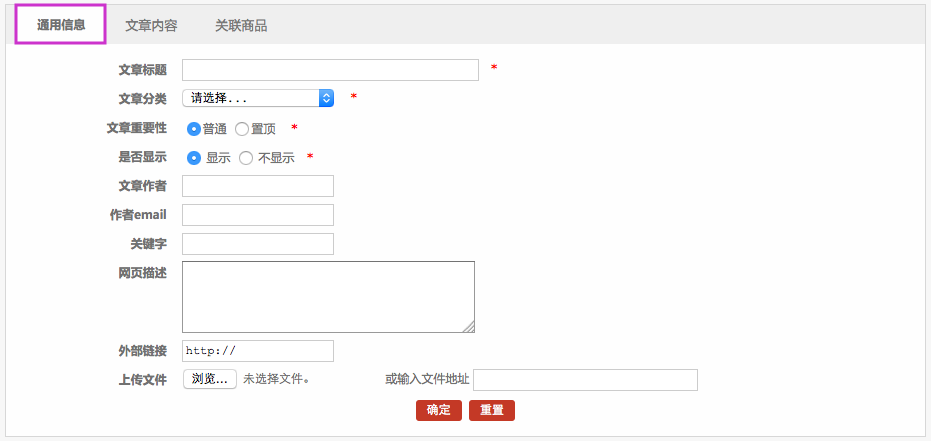Click the 重置 reset button

492,410
